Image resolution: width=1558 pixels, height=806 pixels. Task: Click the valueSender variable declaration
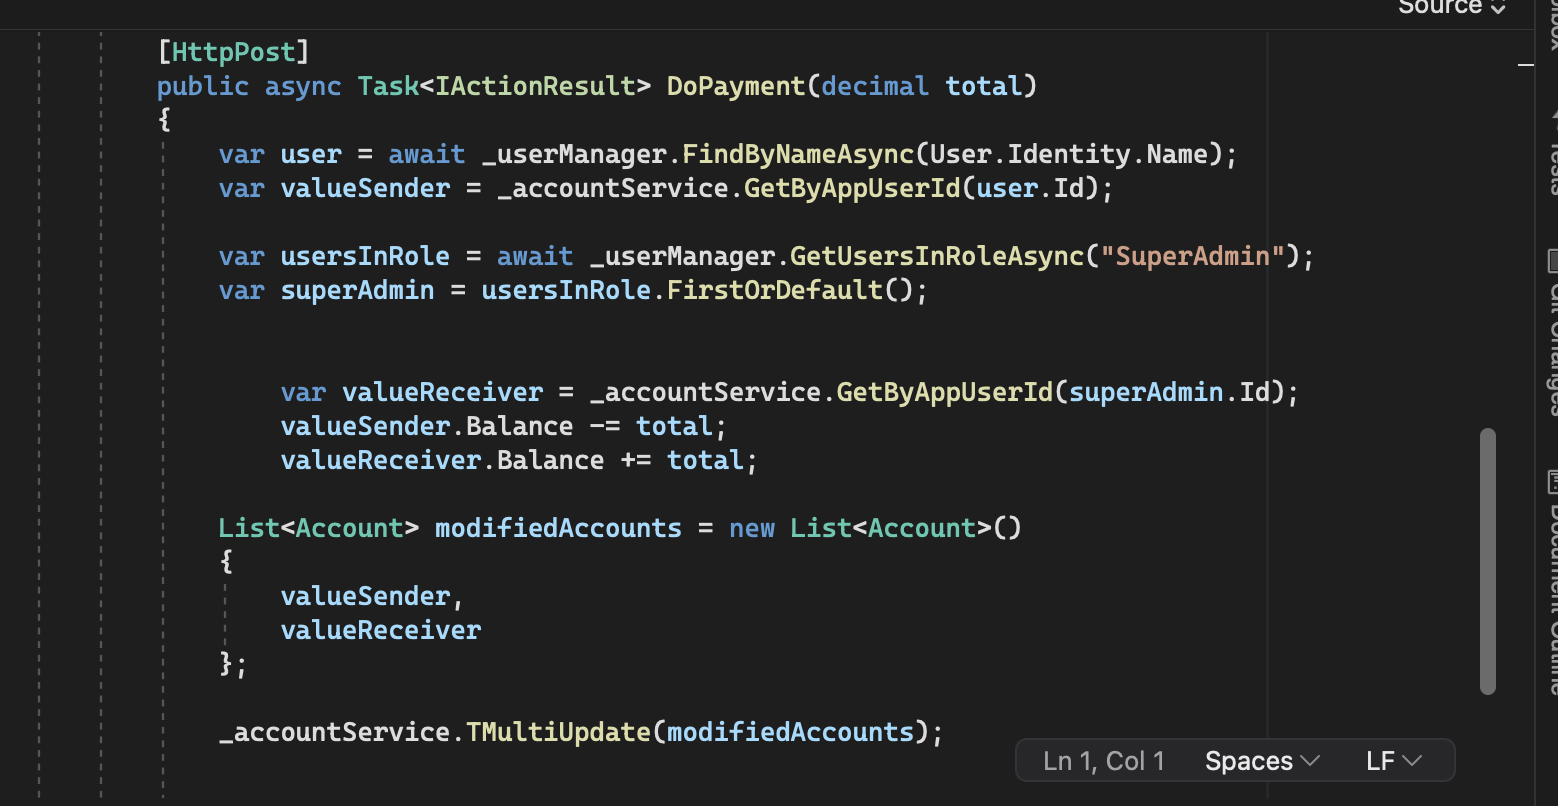point(366,188)
